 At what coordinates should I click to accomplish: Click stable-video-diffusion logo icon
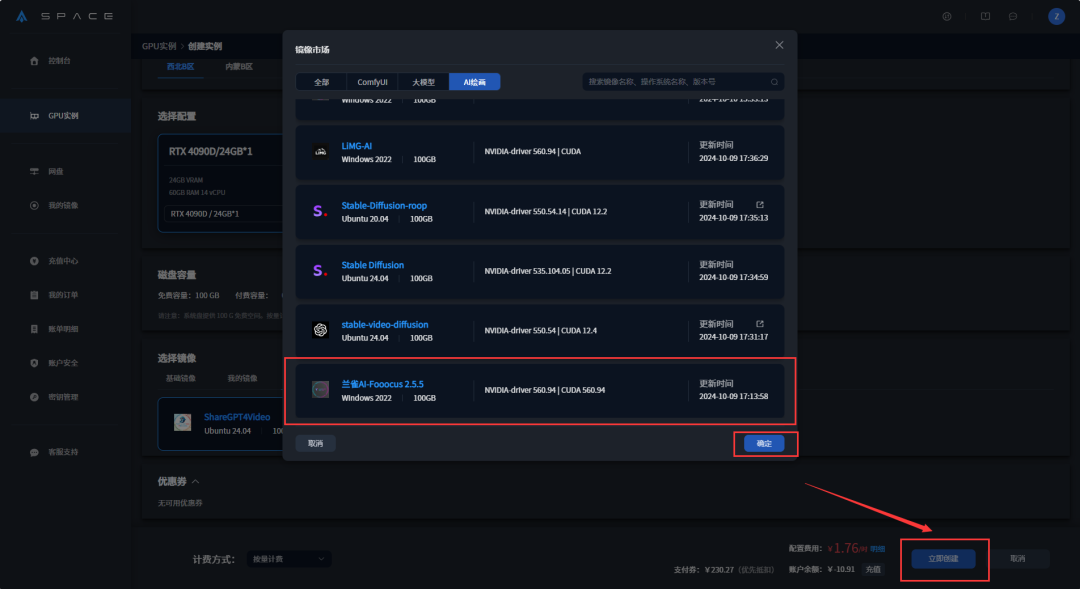(320, 330)
